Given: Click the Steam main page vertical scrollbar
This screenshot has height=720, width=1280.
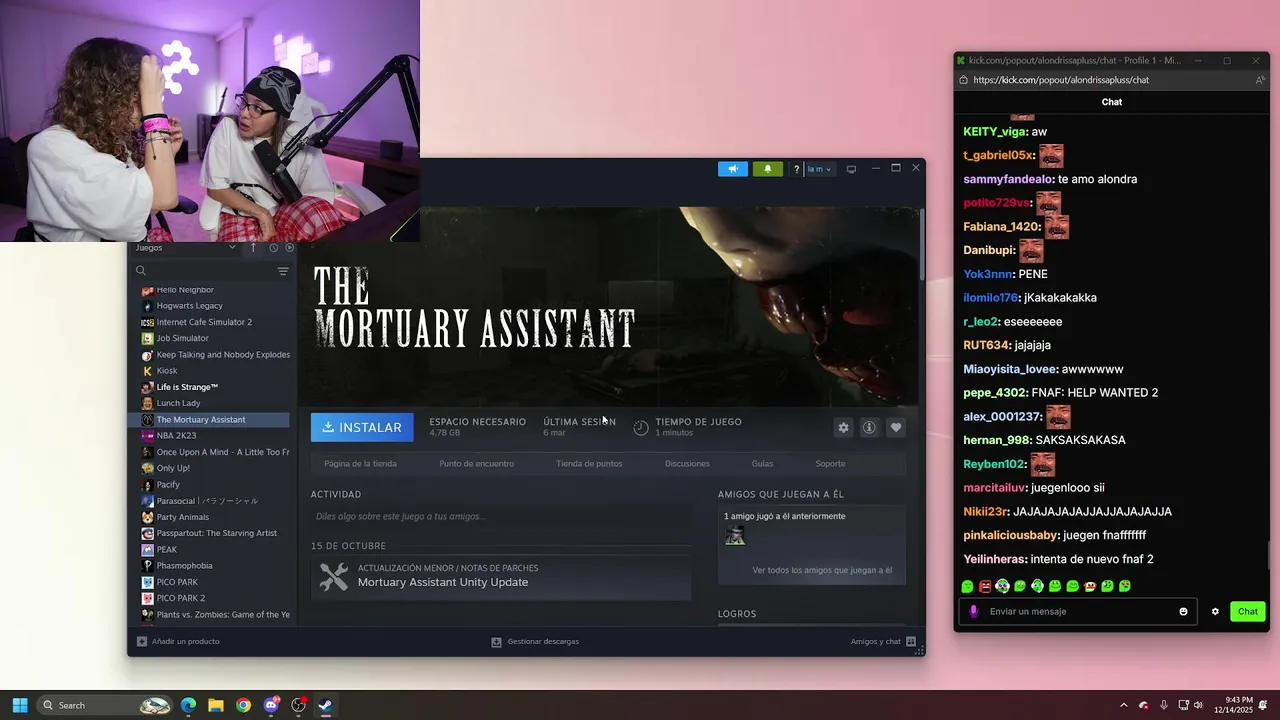Looking at the screenshot, I should pyautogui.click(x=921, y=245).
